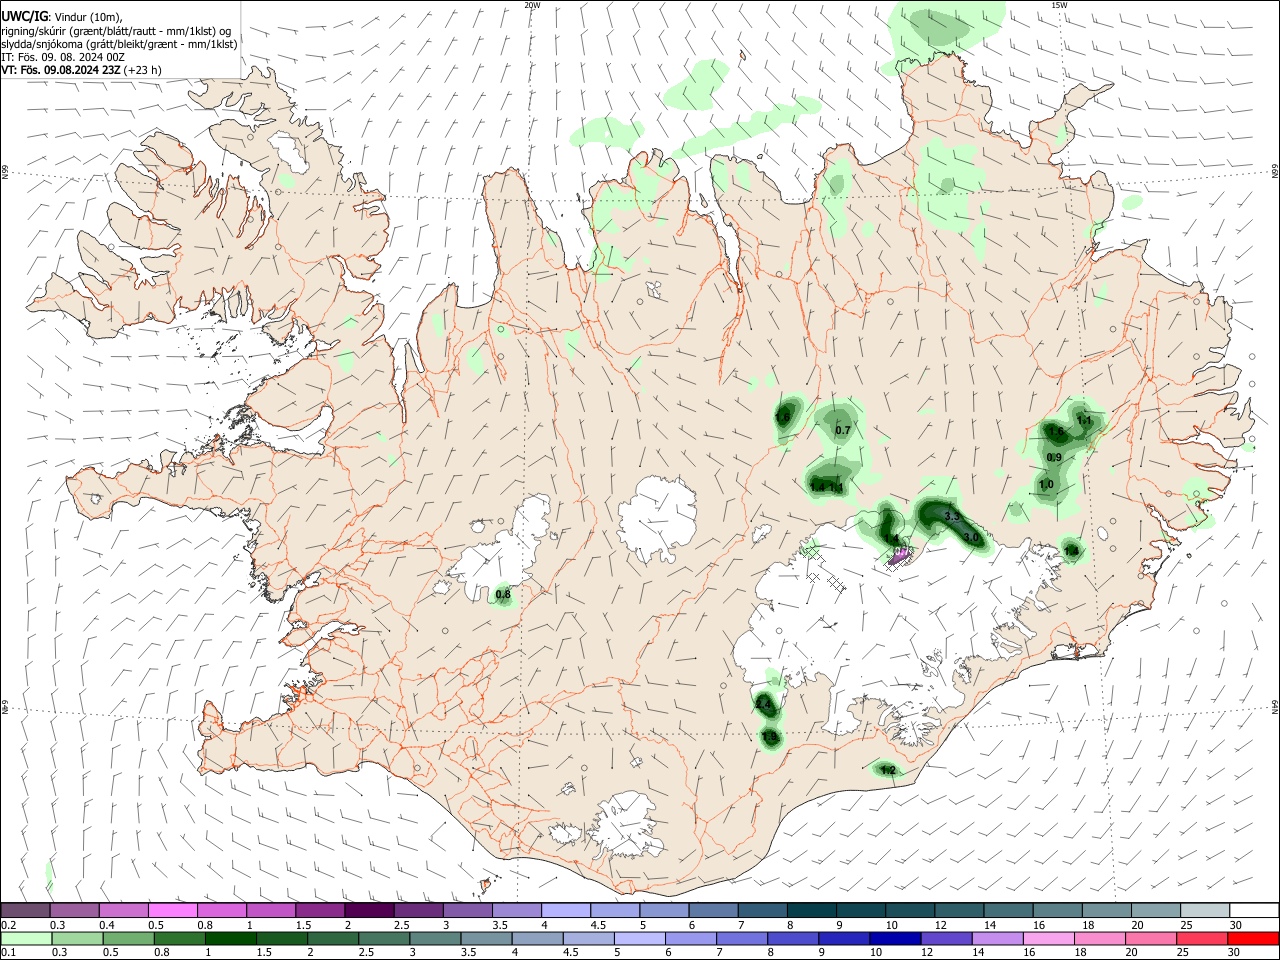Image resolution: width=1280 pixels, height=960 pixels.
Task: Click the 2.4 precipitation value in south Iceland
Action: (x=763, y=705)
